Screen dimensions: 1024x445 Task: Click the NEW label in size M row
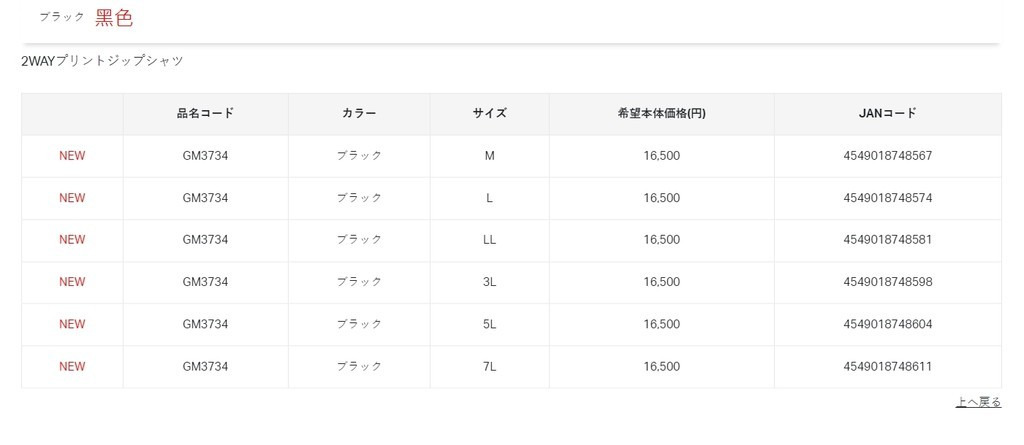point(72,156)
